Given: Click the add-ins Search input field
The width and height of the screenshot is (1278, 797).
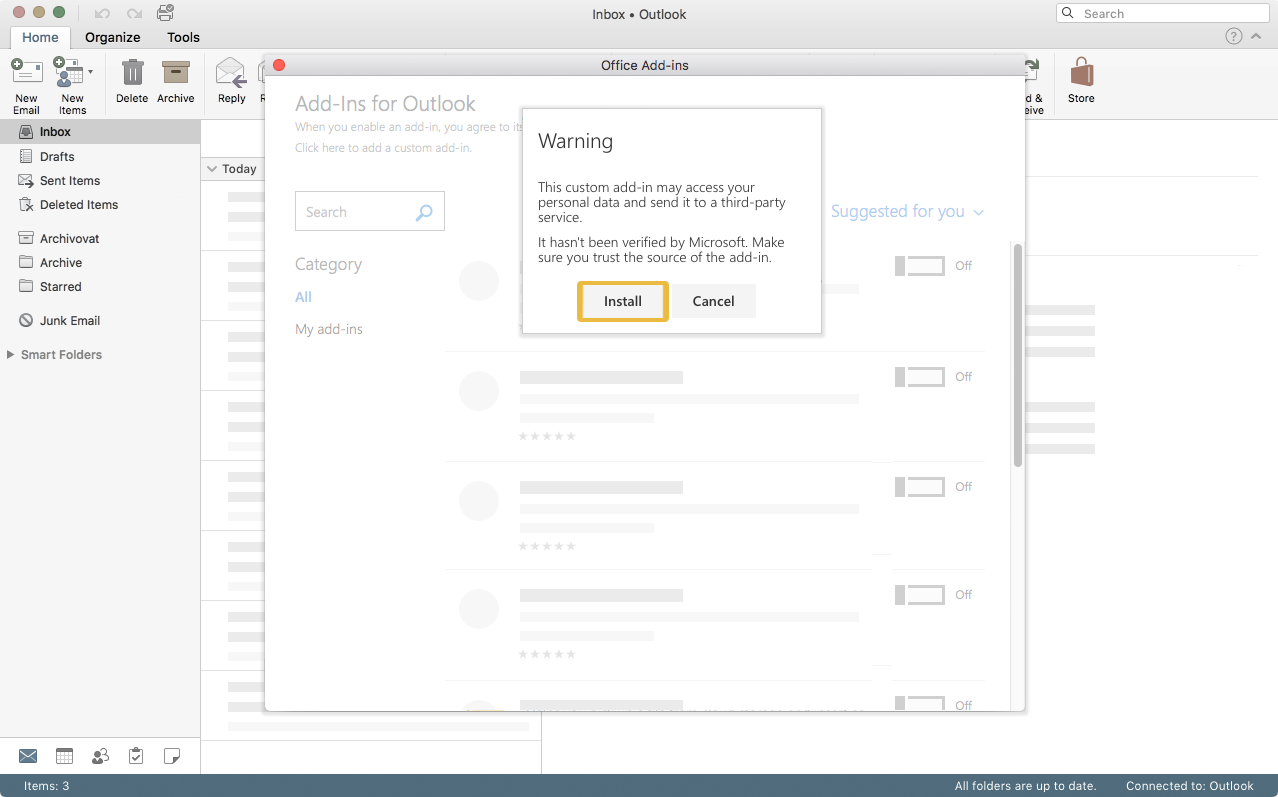Looking at the screenshot, I should click(x=370, y=212).
